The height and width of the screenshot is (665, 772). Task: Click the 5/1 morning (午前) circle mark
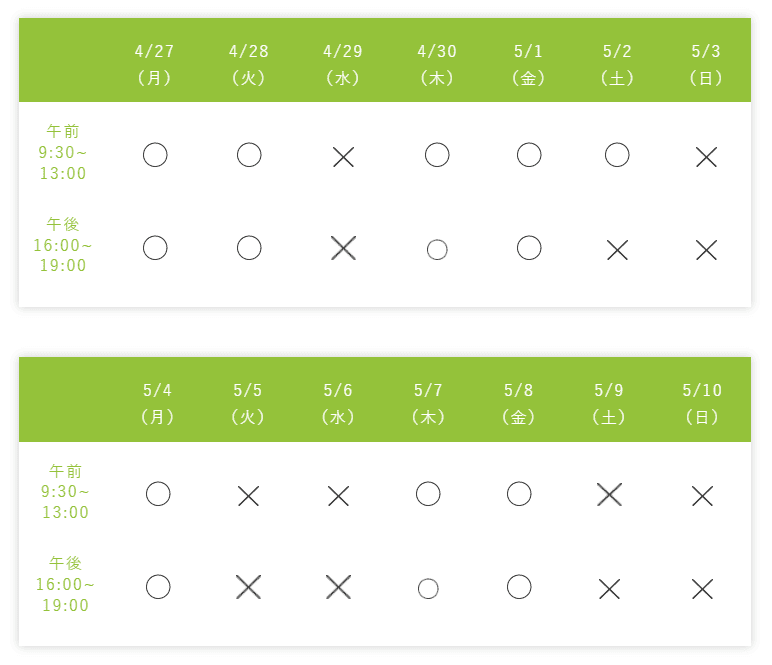529,155
